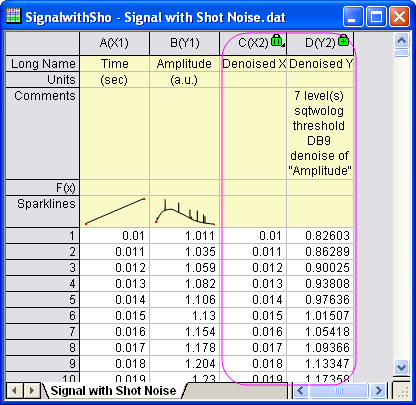Click the next sheet tab arrow
Viewport: 416px width, 405px height.
(x=31, y=390)
